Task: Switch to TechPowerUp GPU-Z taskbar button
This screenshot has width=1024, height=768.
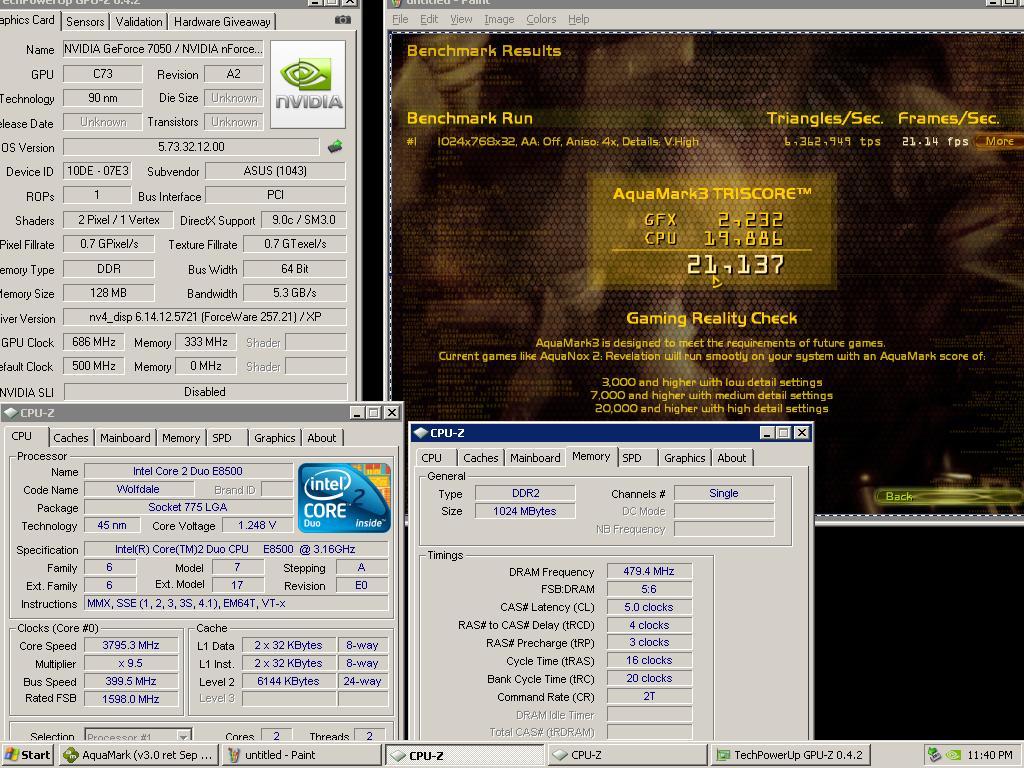Action: 790,755
